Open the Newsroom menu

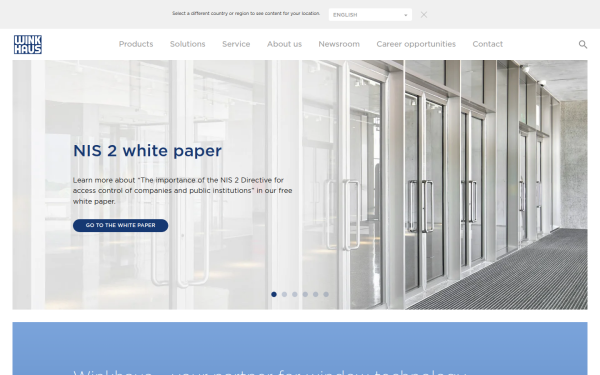click(x=339, y=44)
